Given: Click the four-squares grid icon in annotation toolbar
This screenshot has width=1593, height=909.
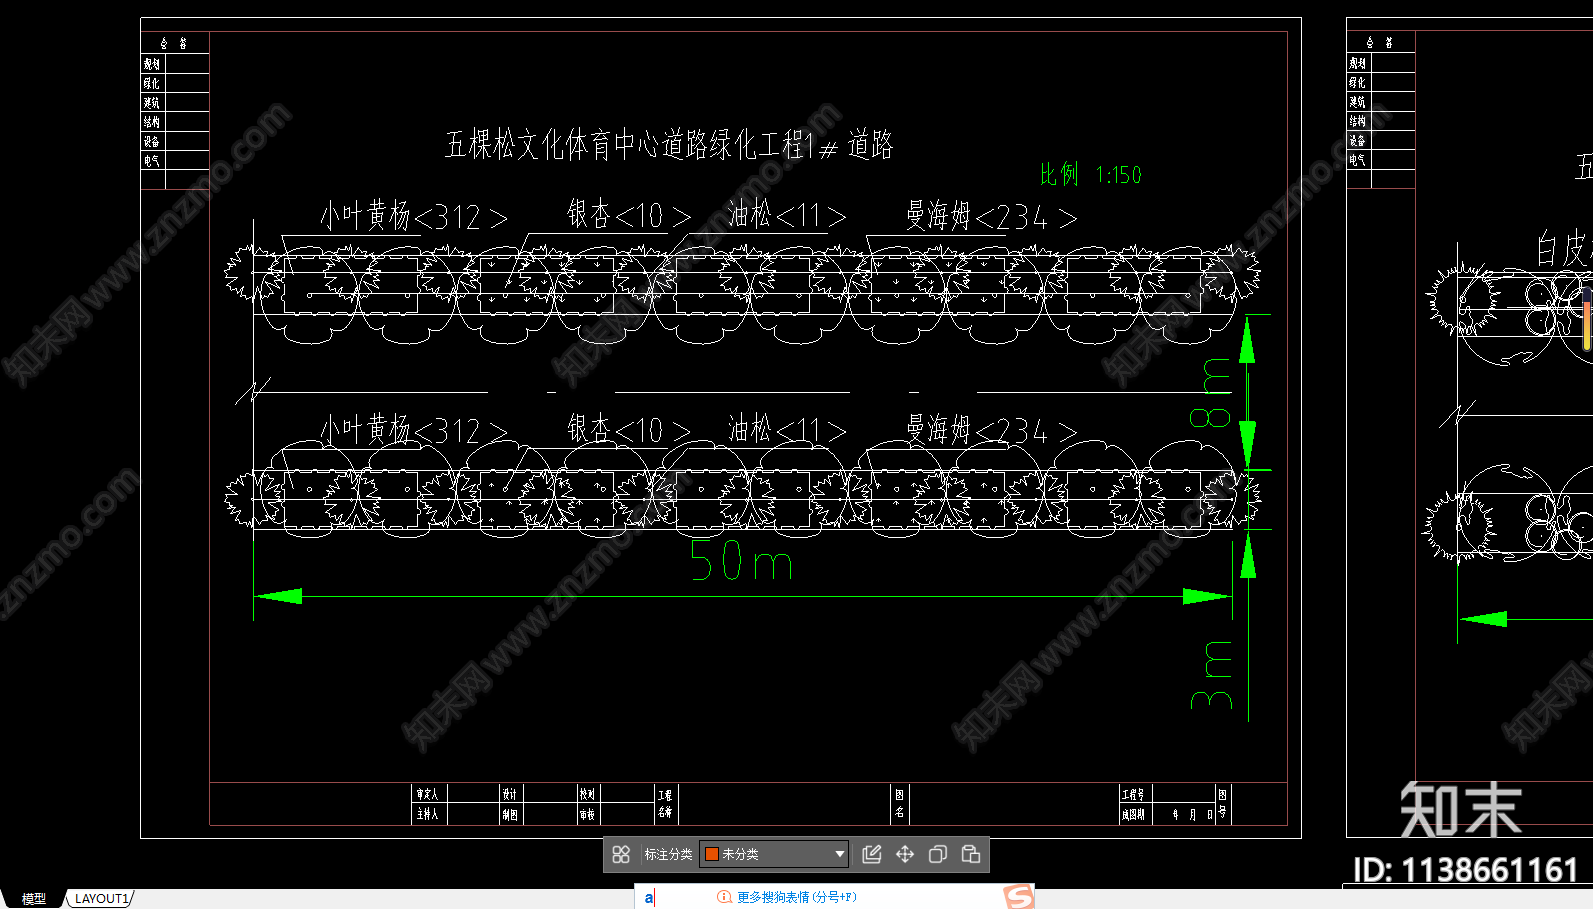Looking at the screenshot, I should [x=621, y=854].
